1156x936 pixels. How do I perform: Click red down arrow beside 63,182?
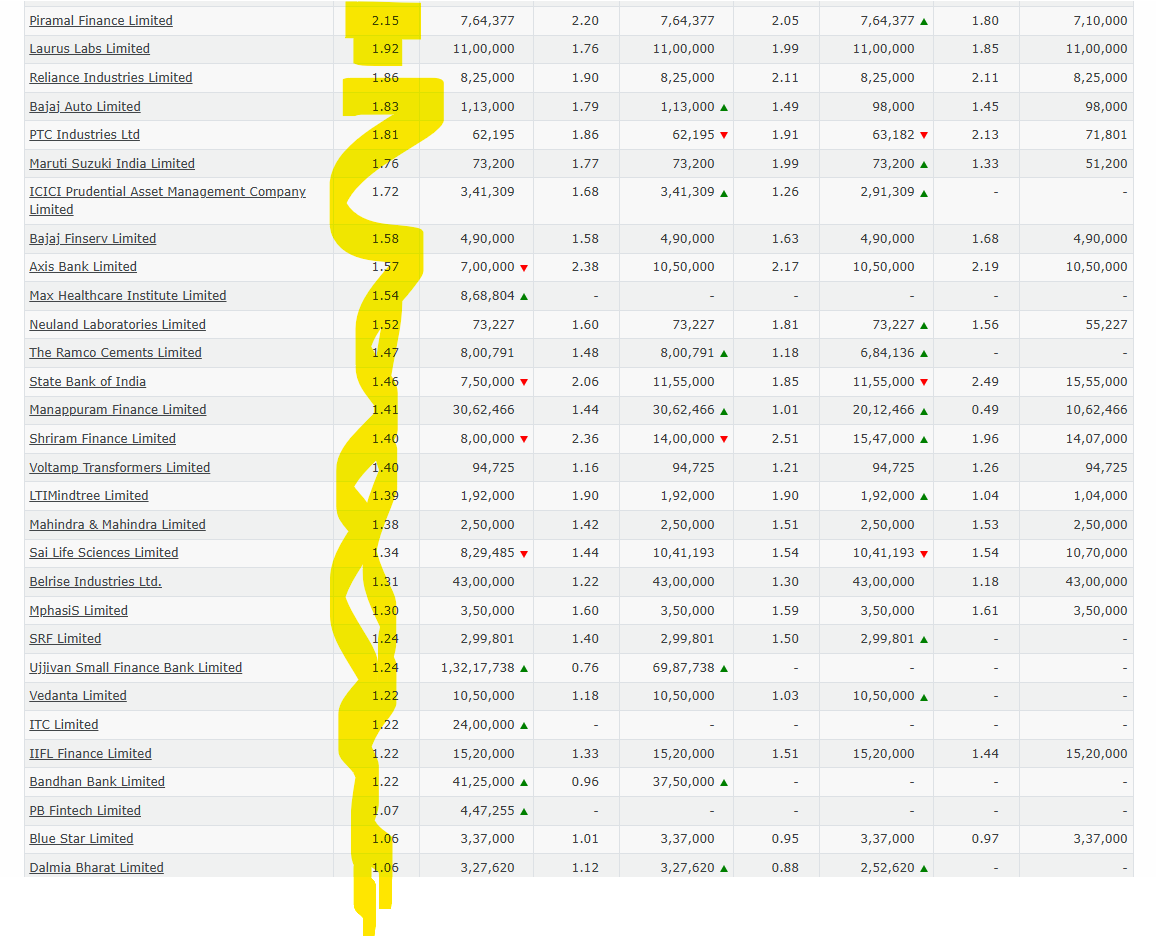click(x=924, y=136)
